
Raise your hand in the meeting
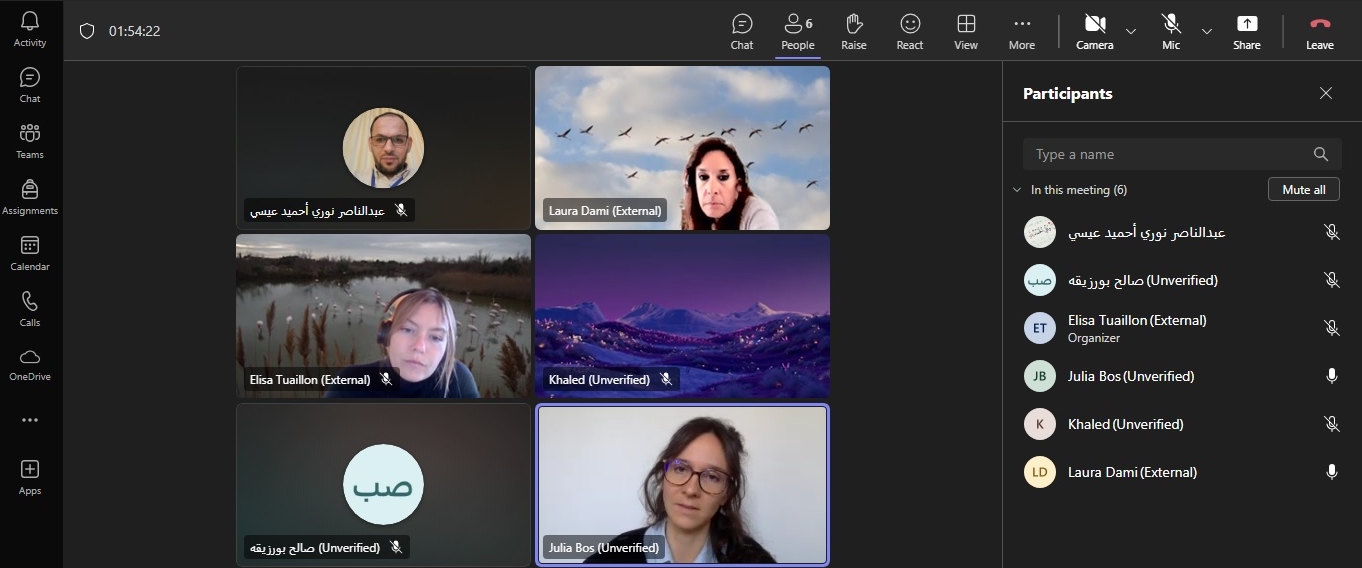[853, 31]
